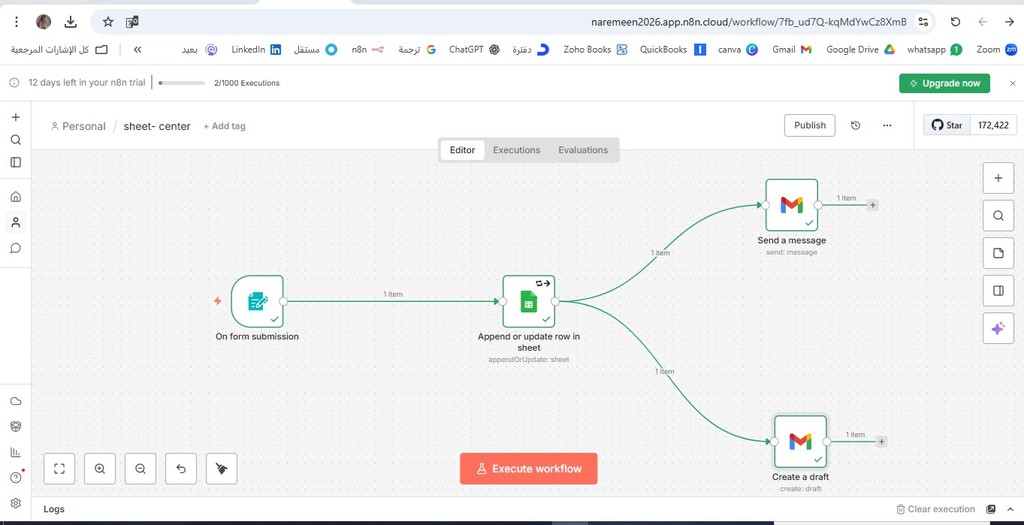The width and height of the screenshot is (1024, 525).
Task: Select the Google Sheets append row node
Action: click(x=528, y=301)
